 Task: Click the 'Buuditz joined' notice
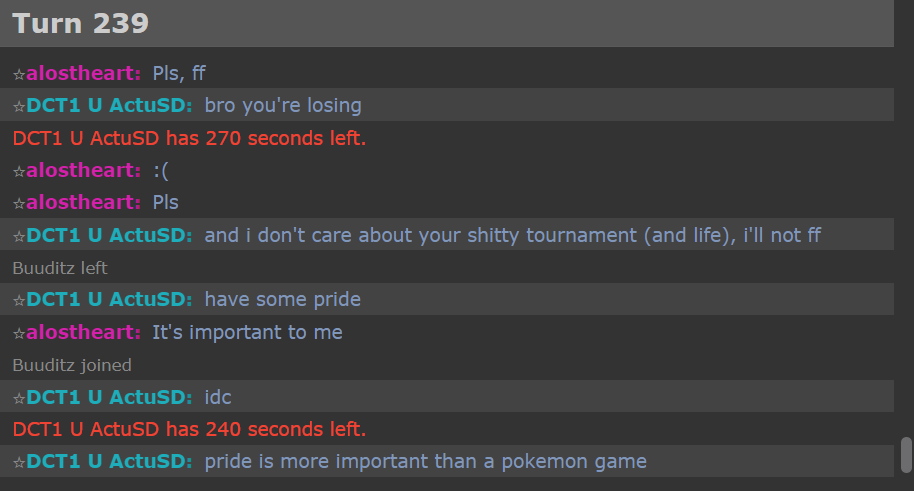(x=72, y=365)
